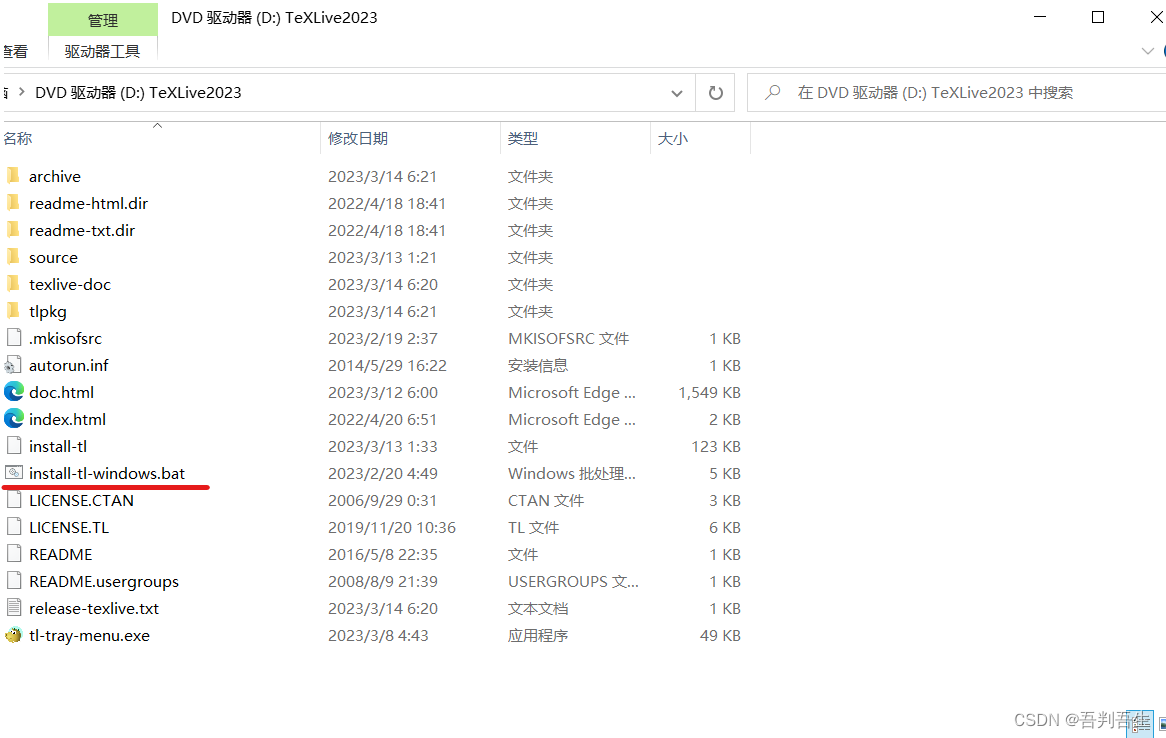Click the batch file icon for install-tl-windows.bat

[14, 472]
